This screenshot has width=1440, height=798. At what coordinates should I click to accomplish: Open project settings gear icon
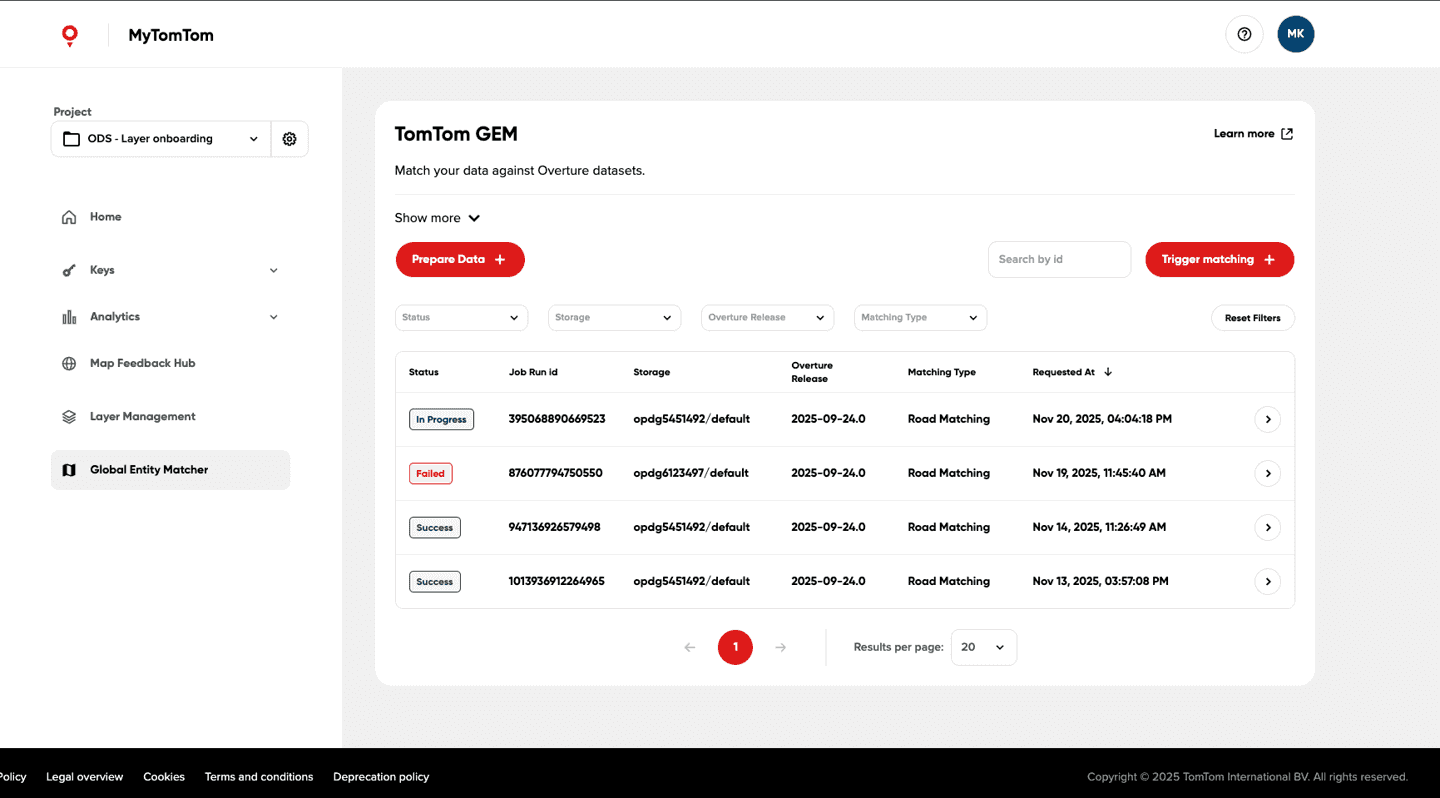289,139
